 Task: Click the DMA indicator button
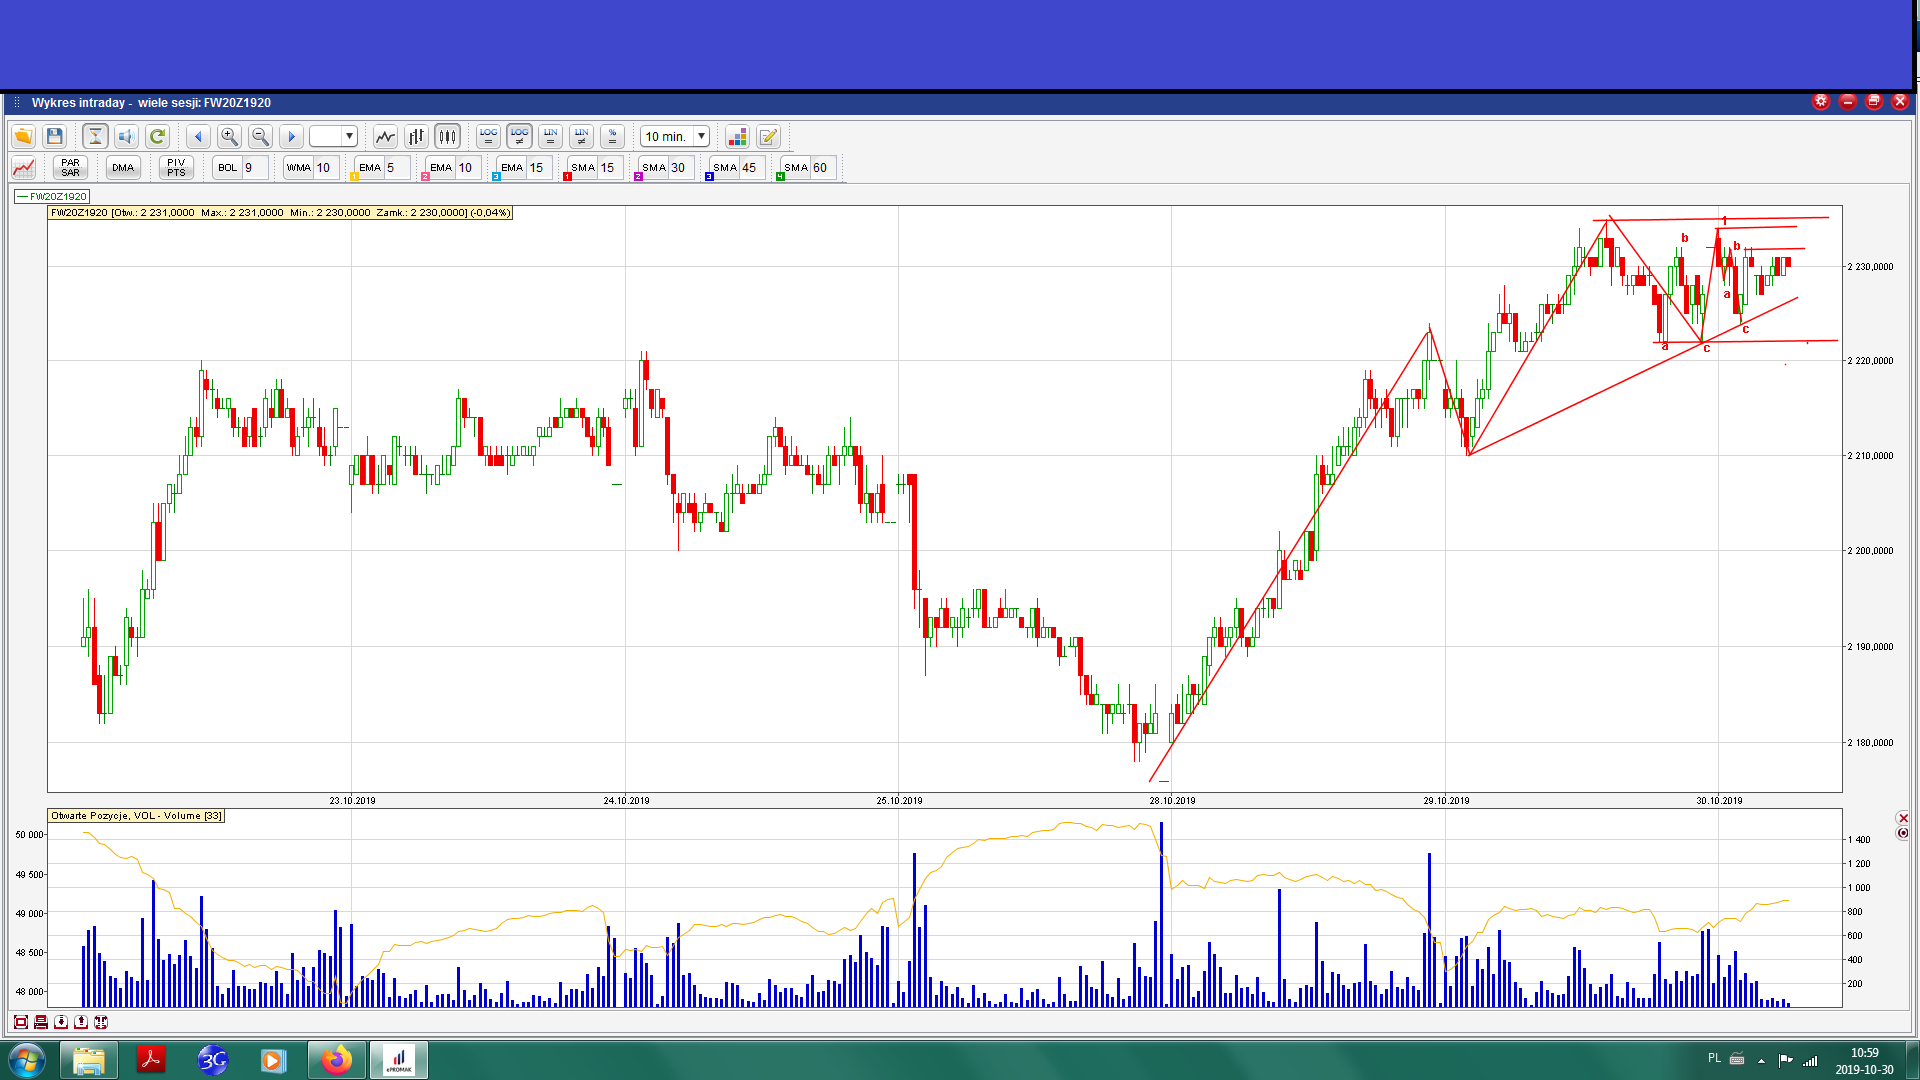(x=123, y=167)
